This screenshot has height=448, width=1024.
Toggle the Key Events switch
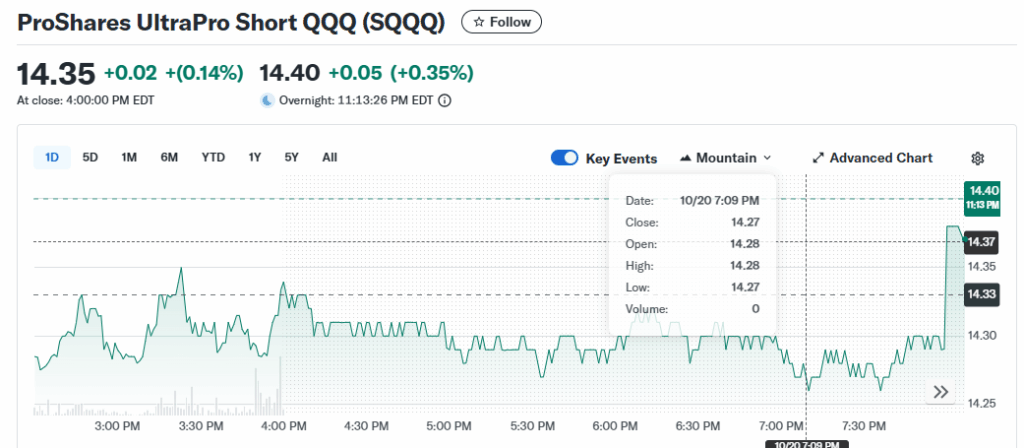(564, 158)
